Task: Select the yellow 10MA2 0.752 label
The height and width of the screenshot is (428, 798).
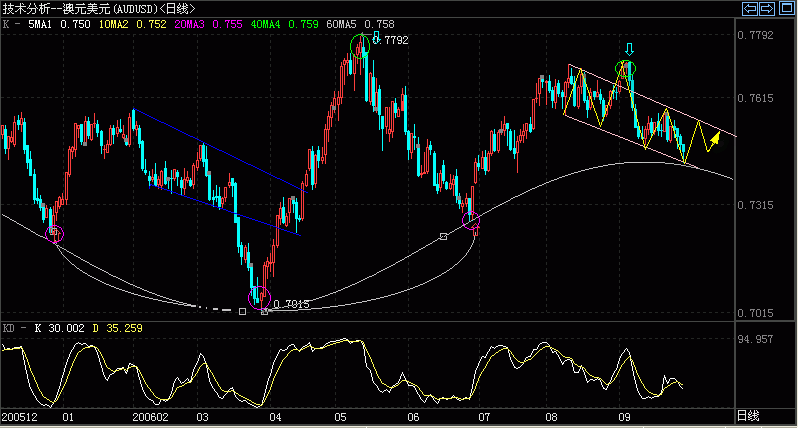Action: [132, 24]
